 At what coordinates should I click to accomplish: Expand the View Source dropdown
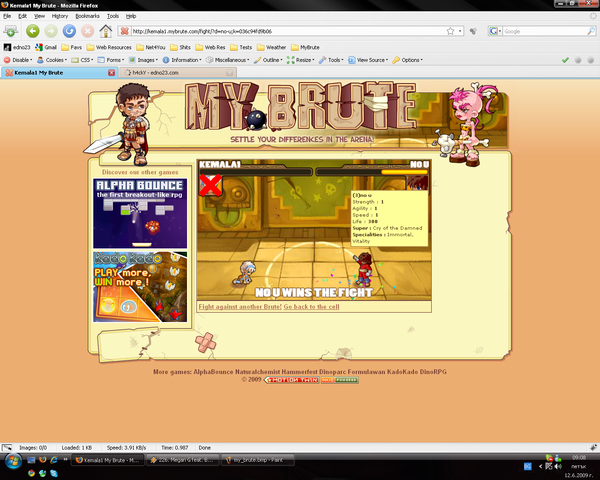(368, 60)
